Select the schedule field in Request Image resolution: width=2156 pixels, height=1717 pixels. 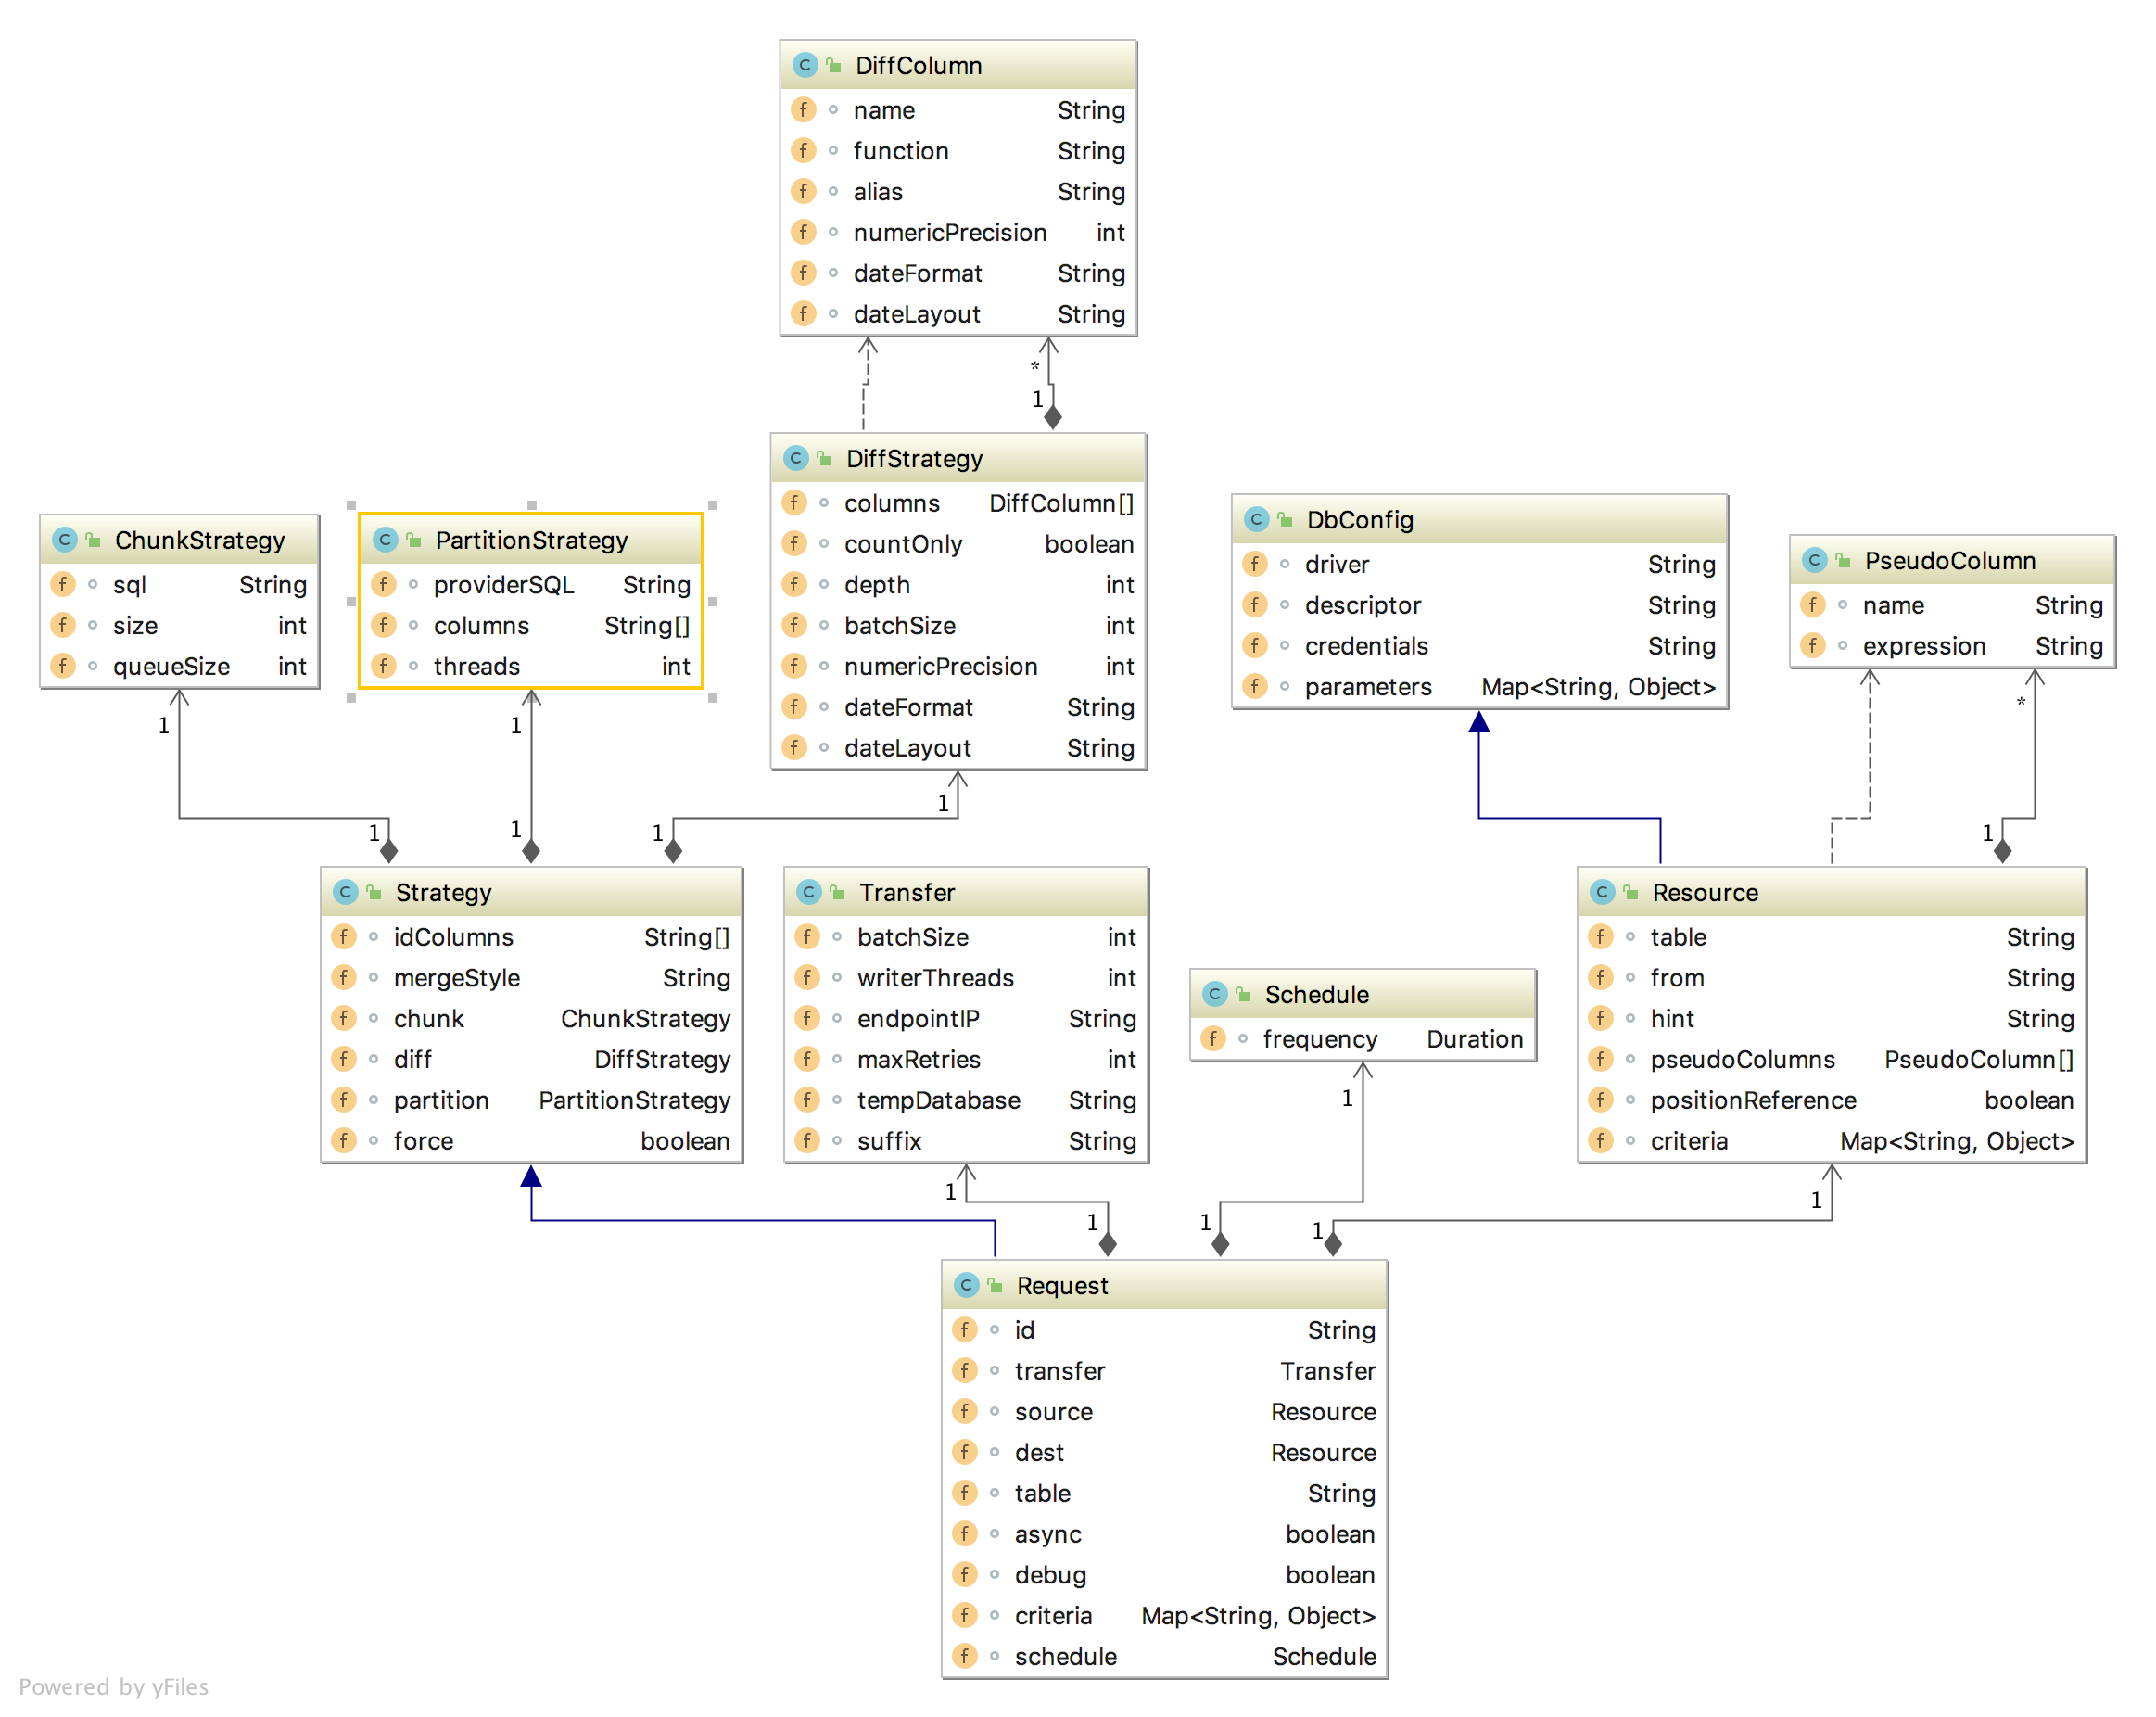tap(1065, 1656)
